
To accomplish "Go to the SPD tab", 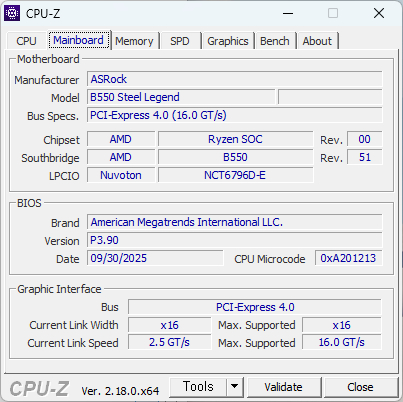I will [180, 41].
